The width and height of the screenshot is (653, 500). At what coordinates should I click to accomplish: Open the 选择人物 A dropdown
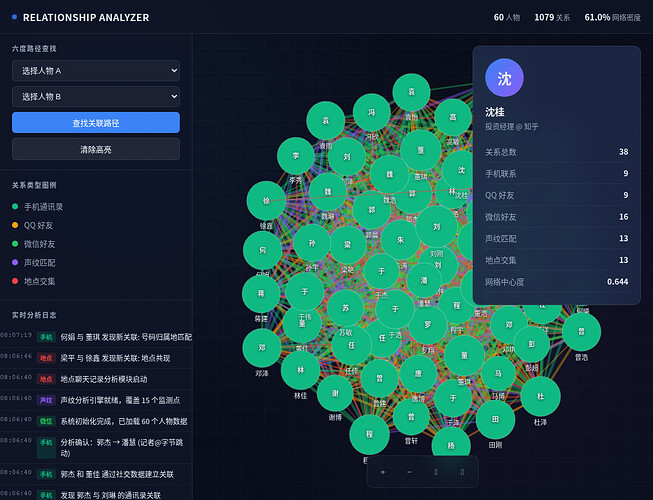(x=96, y=71)
